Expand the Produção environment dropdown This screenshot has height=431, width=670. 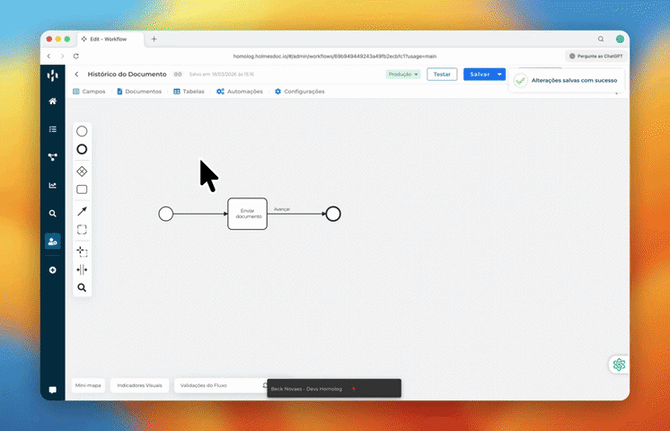[x=403, y=74]
